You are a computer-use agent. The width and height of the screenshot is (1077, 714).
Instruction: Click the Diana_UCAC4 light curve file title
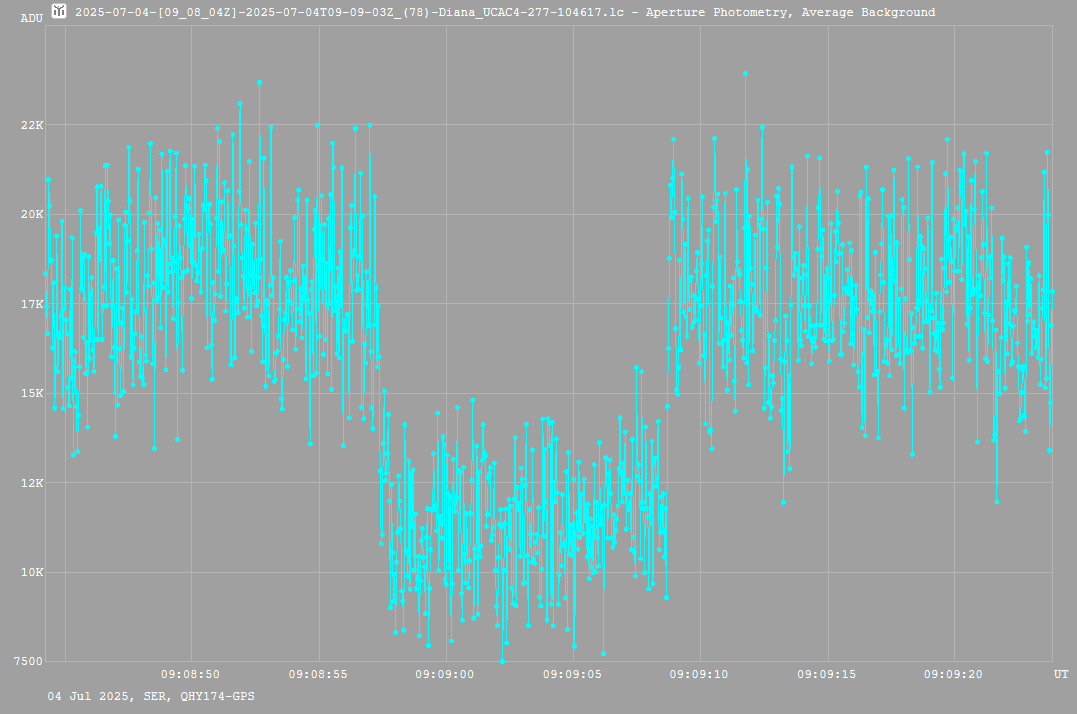[x=505, y=12]
